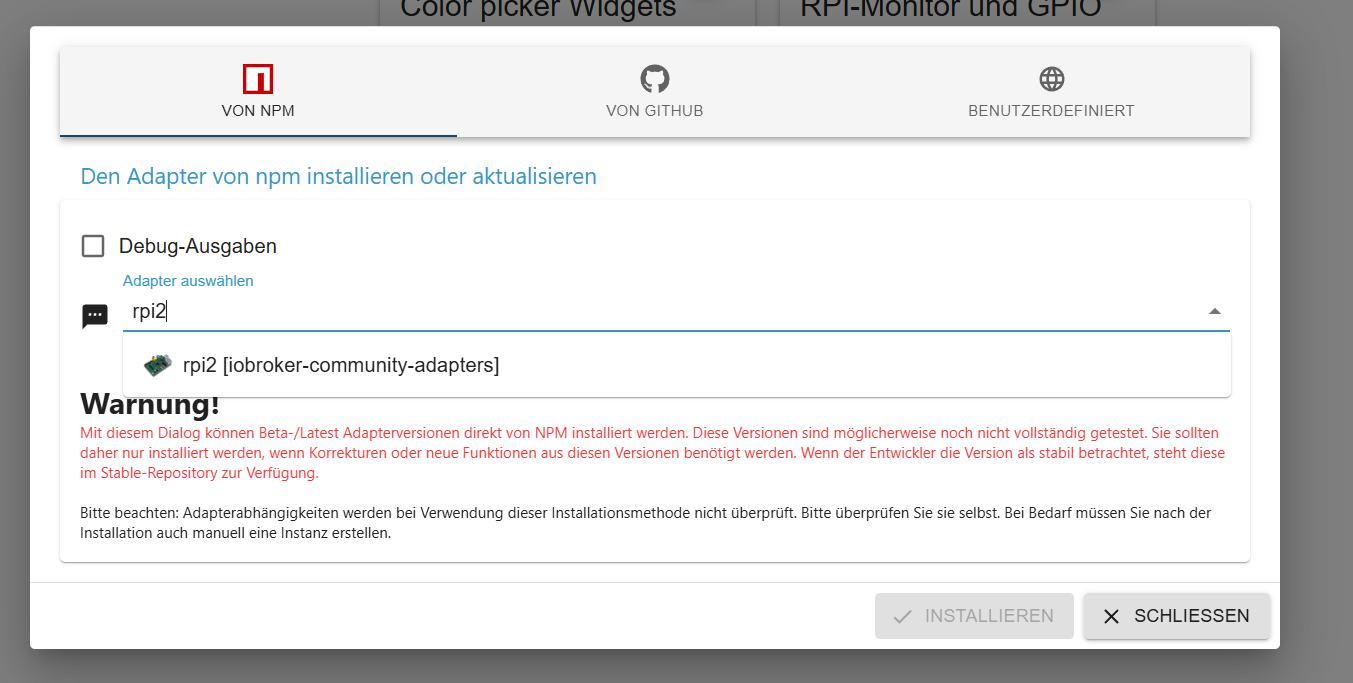Select rpi2 [iobroker-community-adapters] option
Viewport: 1353px width, 683px height.
pos(677,365)
